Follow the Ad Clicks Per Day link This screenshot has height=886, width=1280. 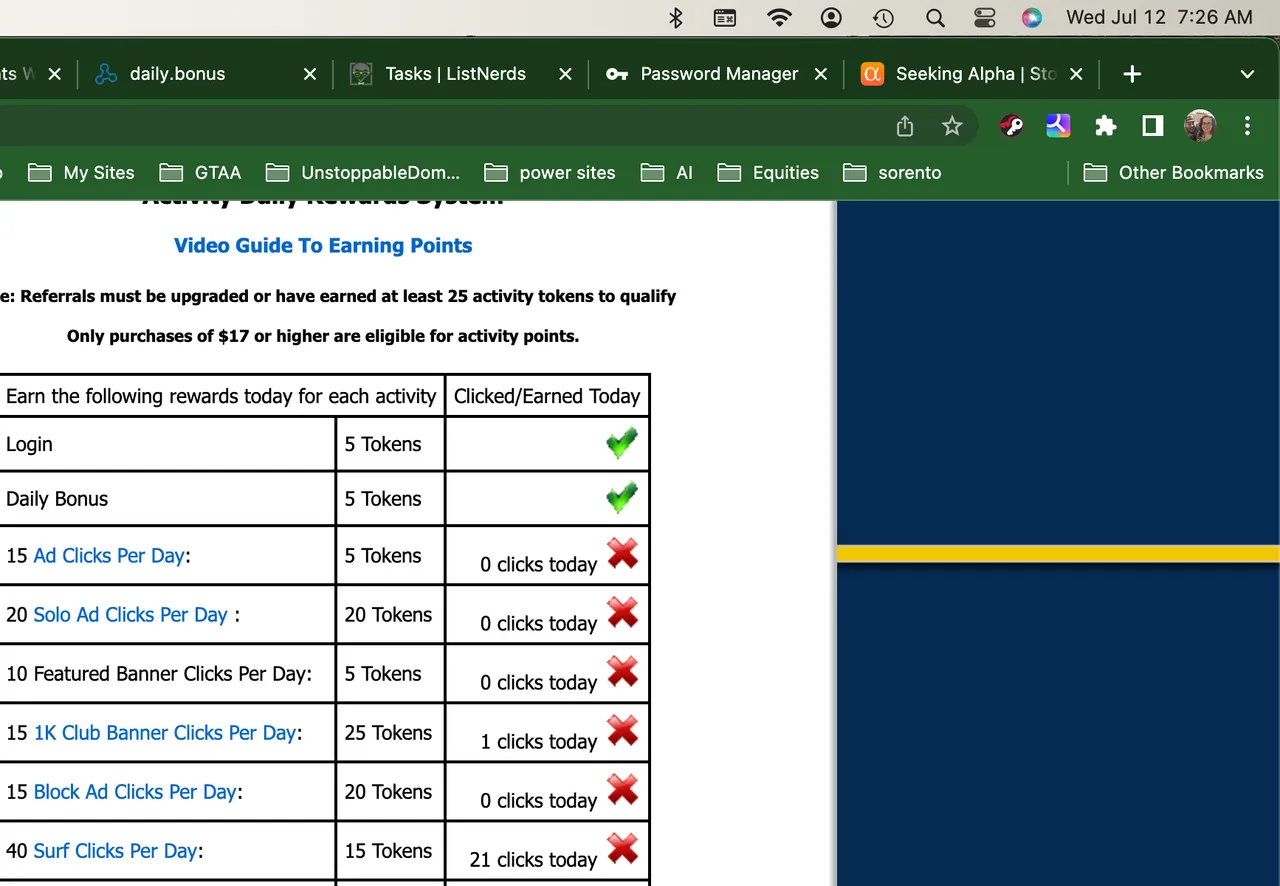pos(109,556)
